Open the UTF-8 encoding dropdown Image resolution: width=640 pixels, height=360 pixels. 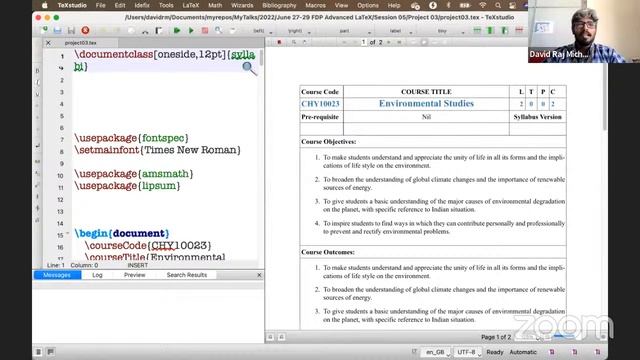(468, 352)
